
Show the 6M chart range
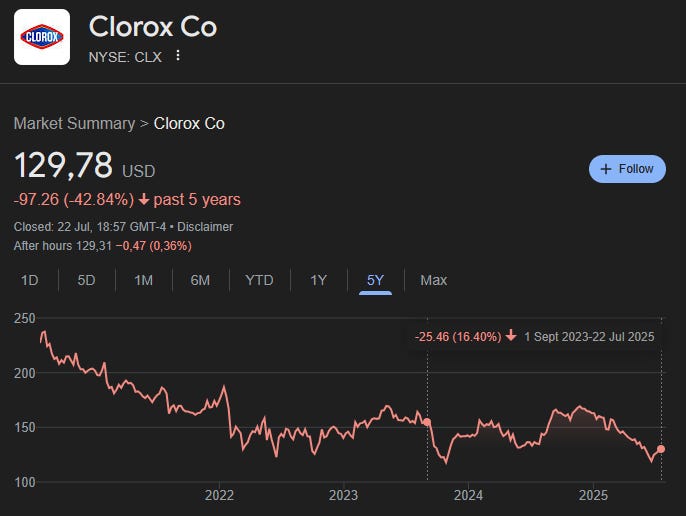point(200,280)
